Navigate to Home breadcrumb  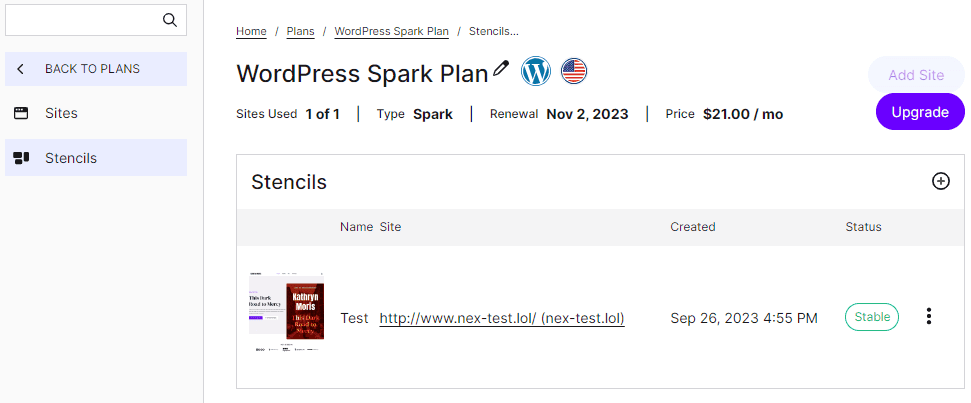pyautogui.click(x=251, y=31)
